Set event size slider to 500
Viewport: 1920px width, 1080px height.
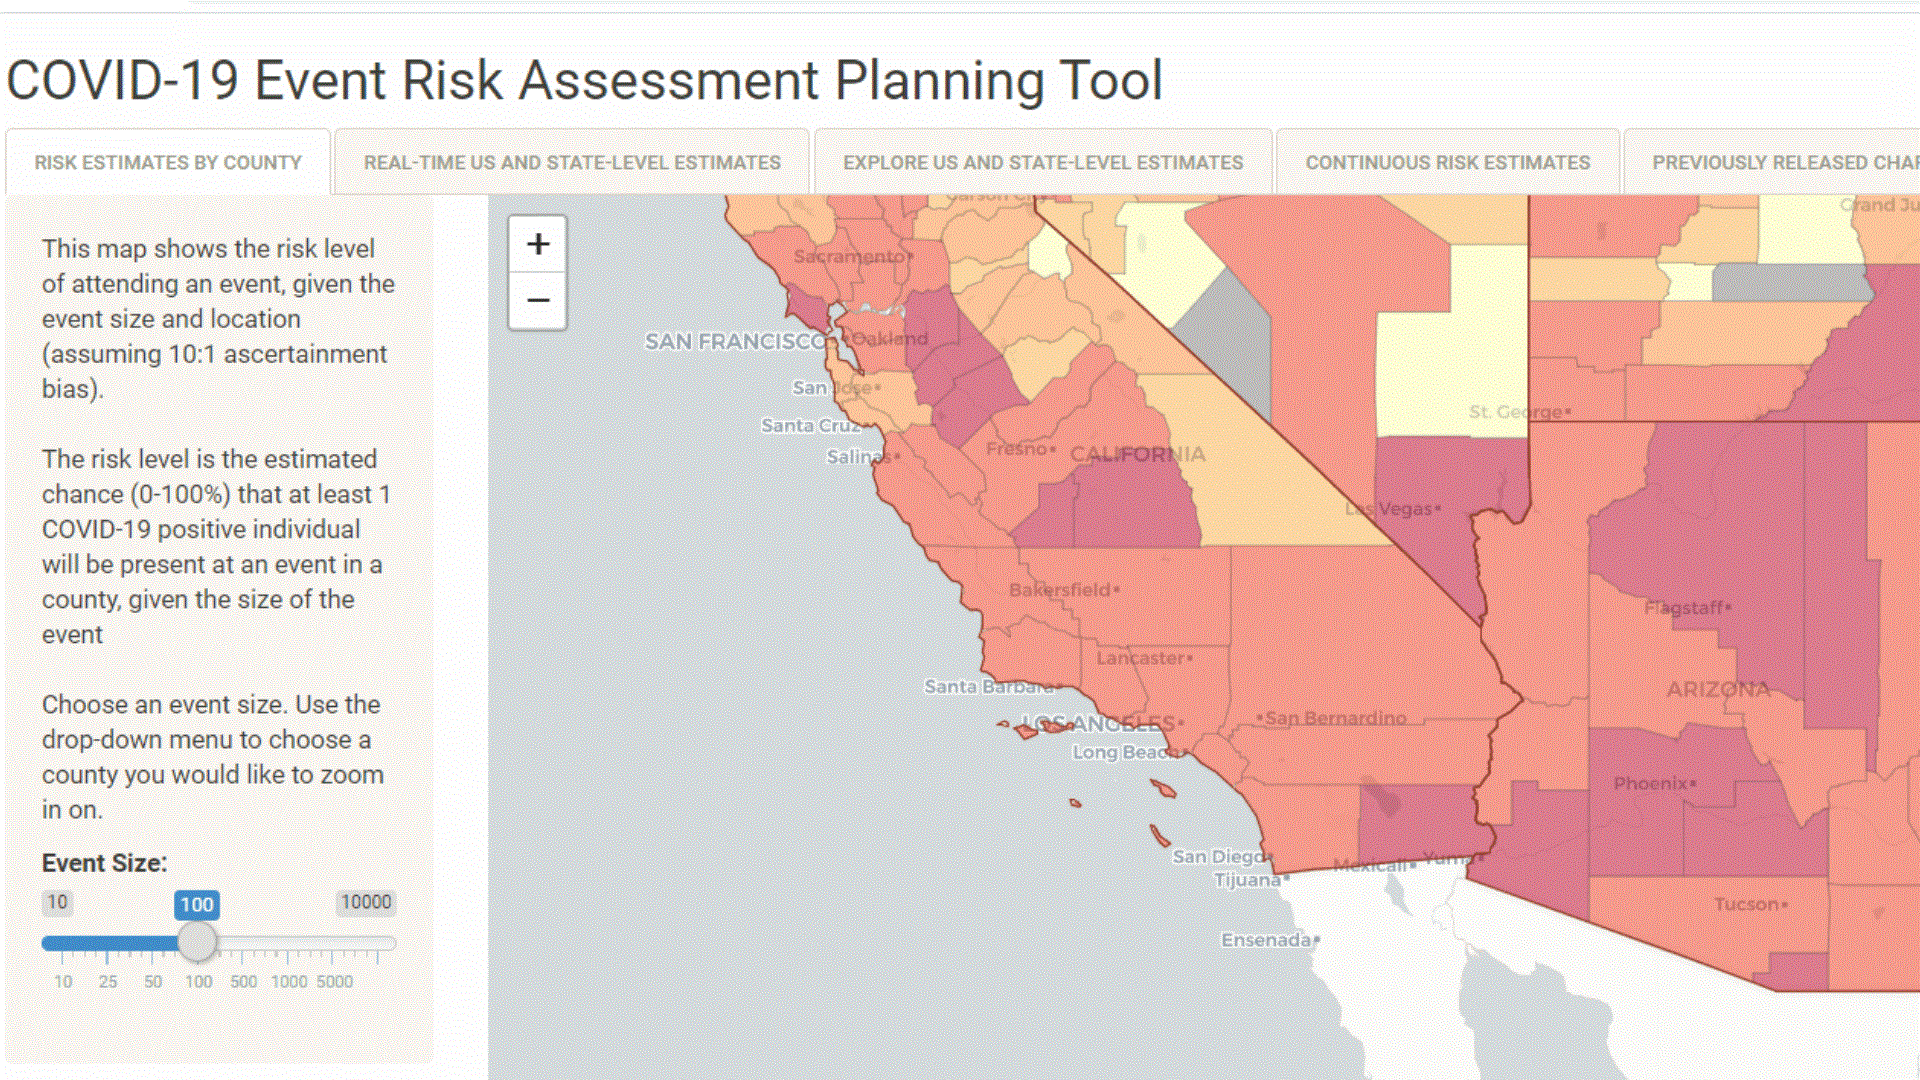point(243,943)
